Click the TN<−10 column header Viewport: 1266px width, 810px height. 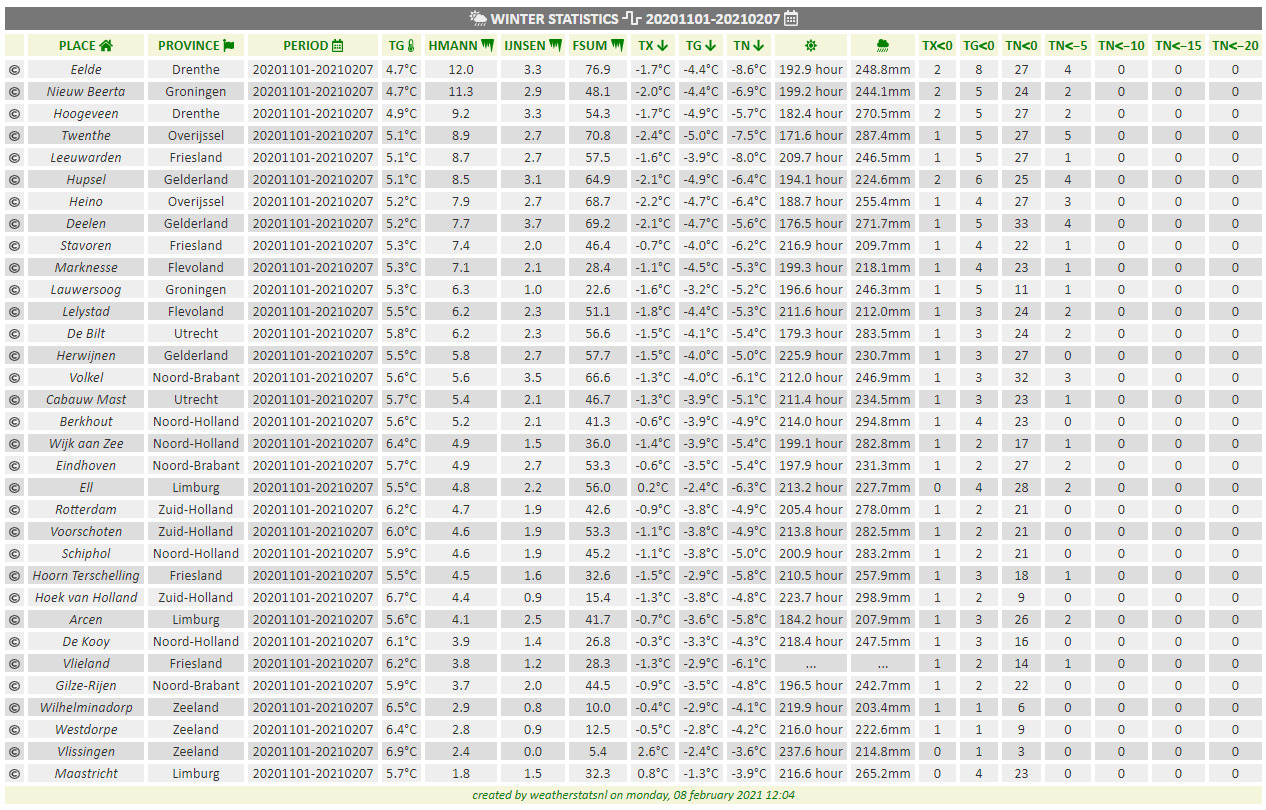tap(1121, 45)
